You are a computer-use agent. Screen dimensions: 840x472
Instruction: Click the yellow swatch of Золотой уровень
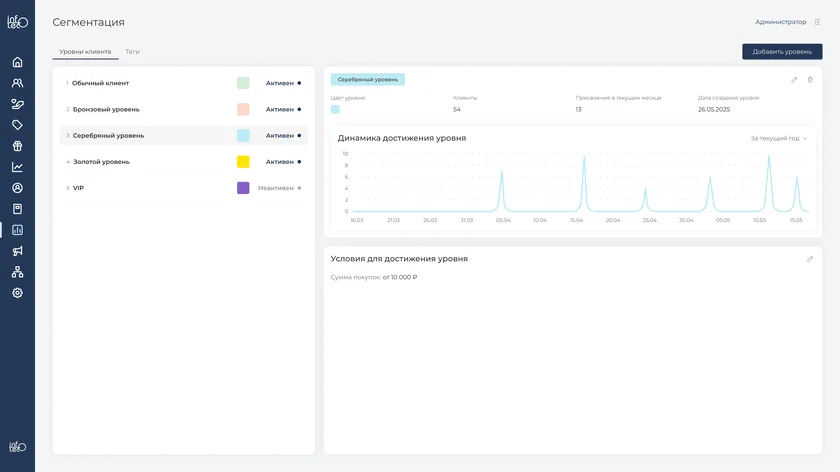click(x=243, y=162)
